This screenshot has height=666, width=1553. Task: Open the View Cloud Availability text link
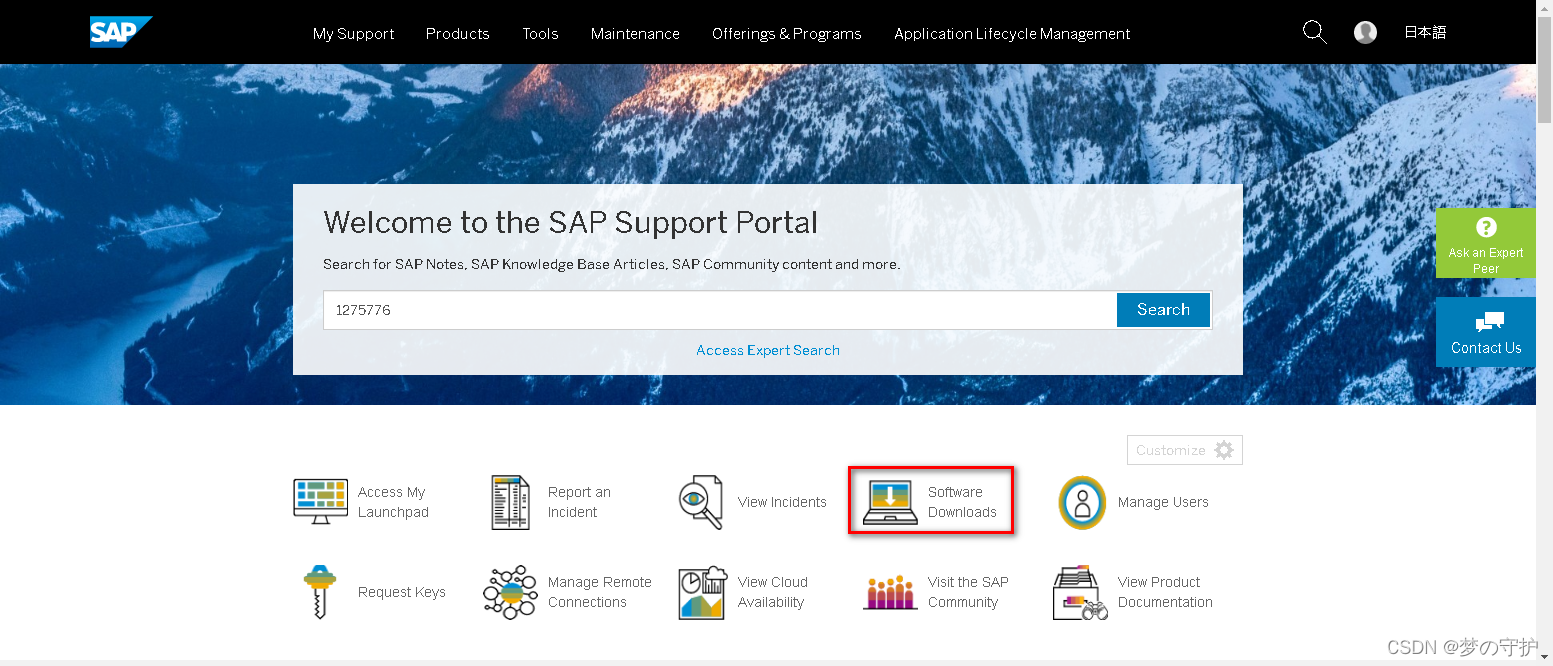[772, 592]
